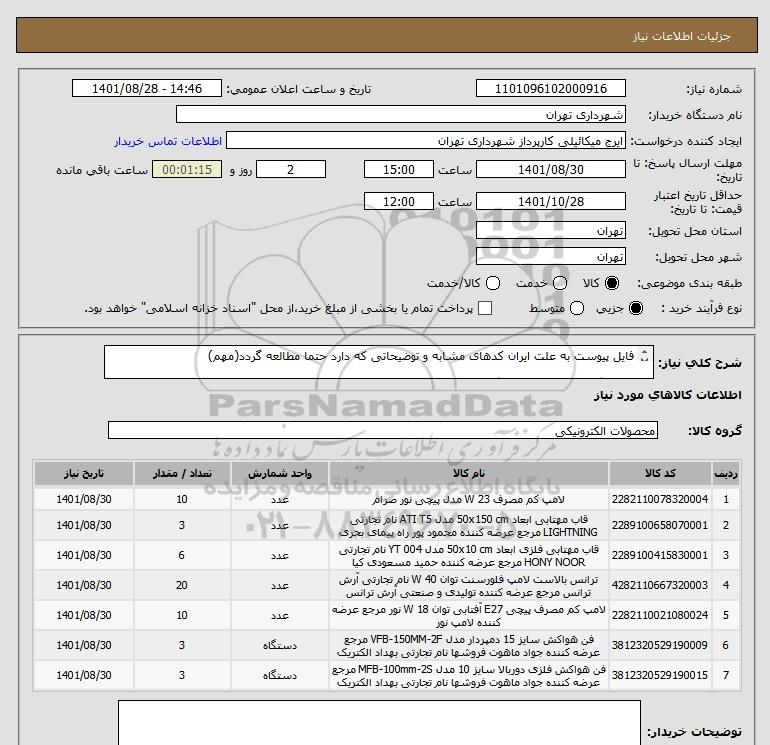Click the نام کالا column header
This screenshot has height=745, width=770.
tap(469, 474)
